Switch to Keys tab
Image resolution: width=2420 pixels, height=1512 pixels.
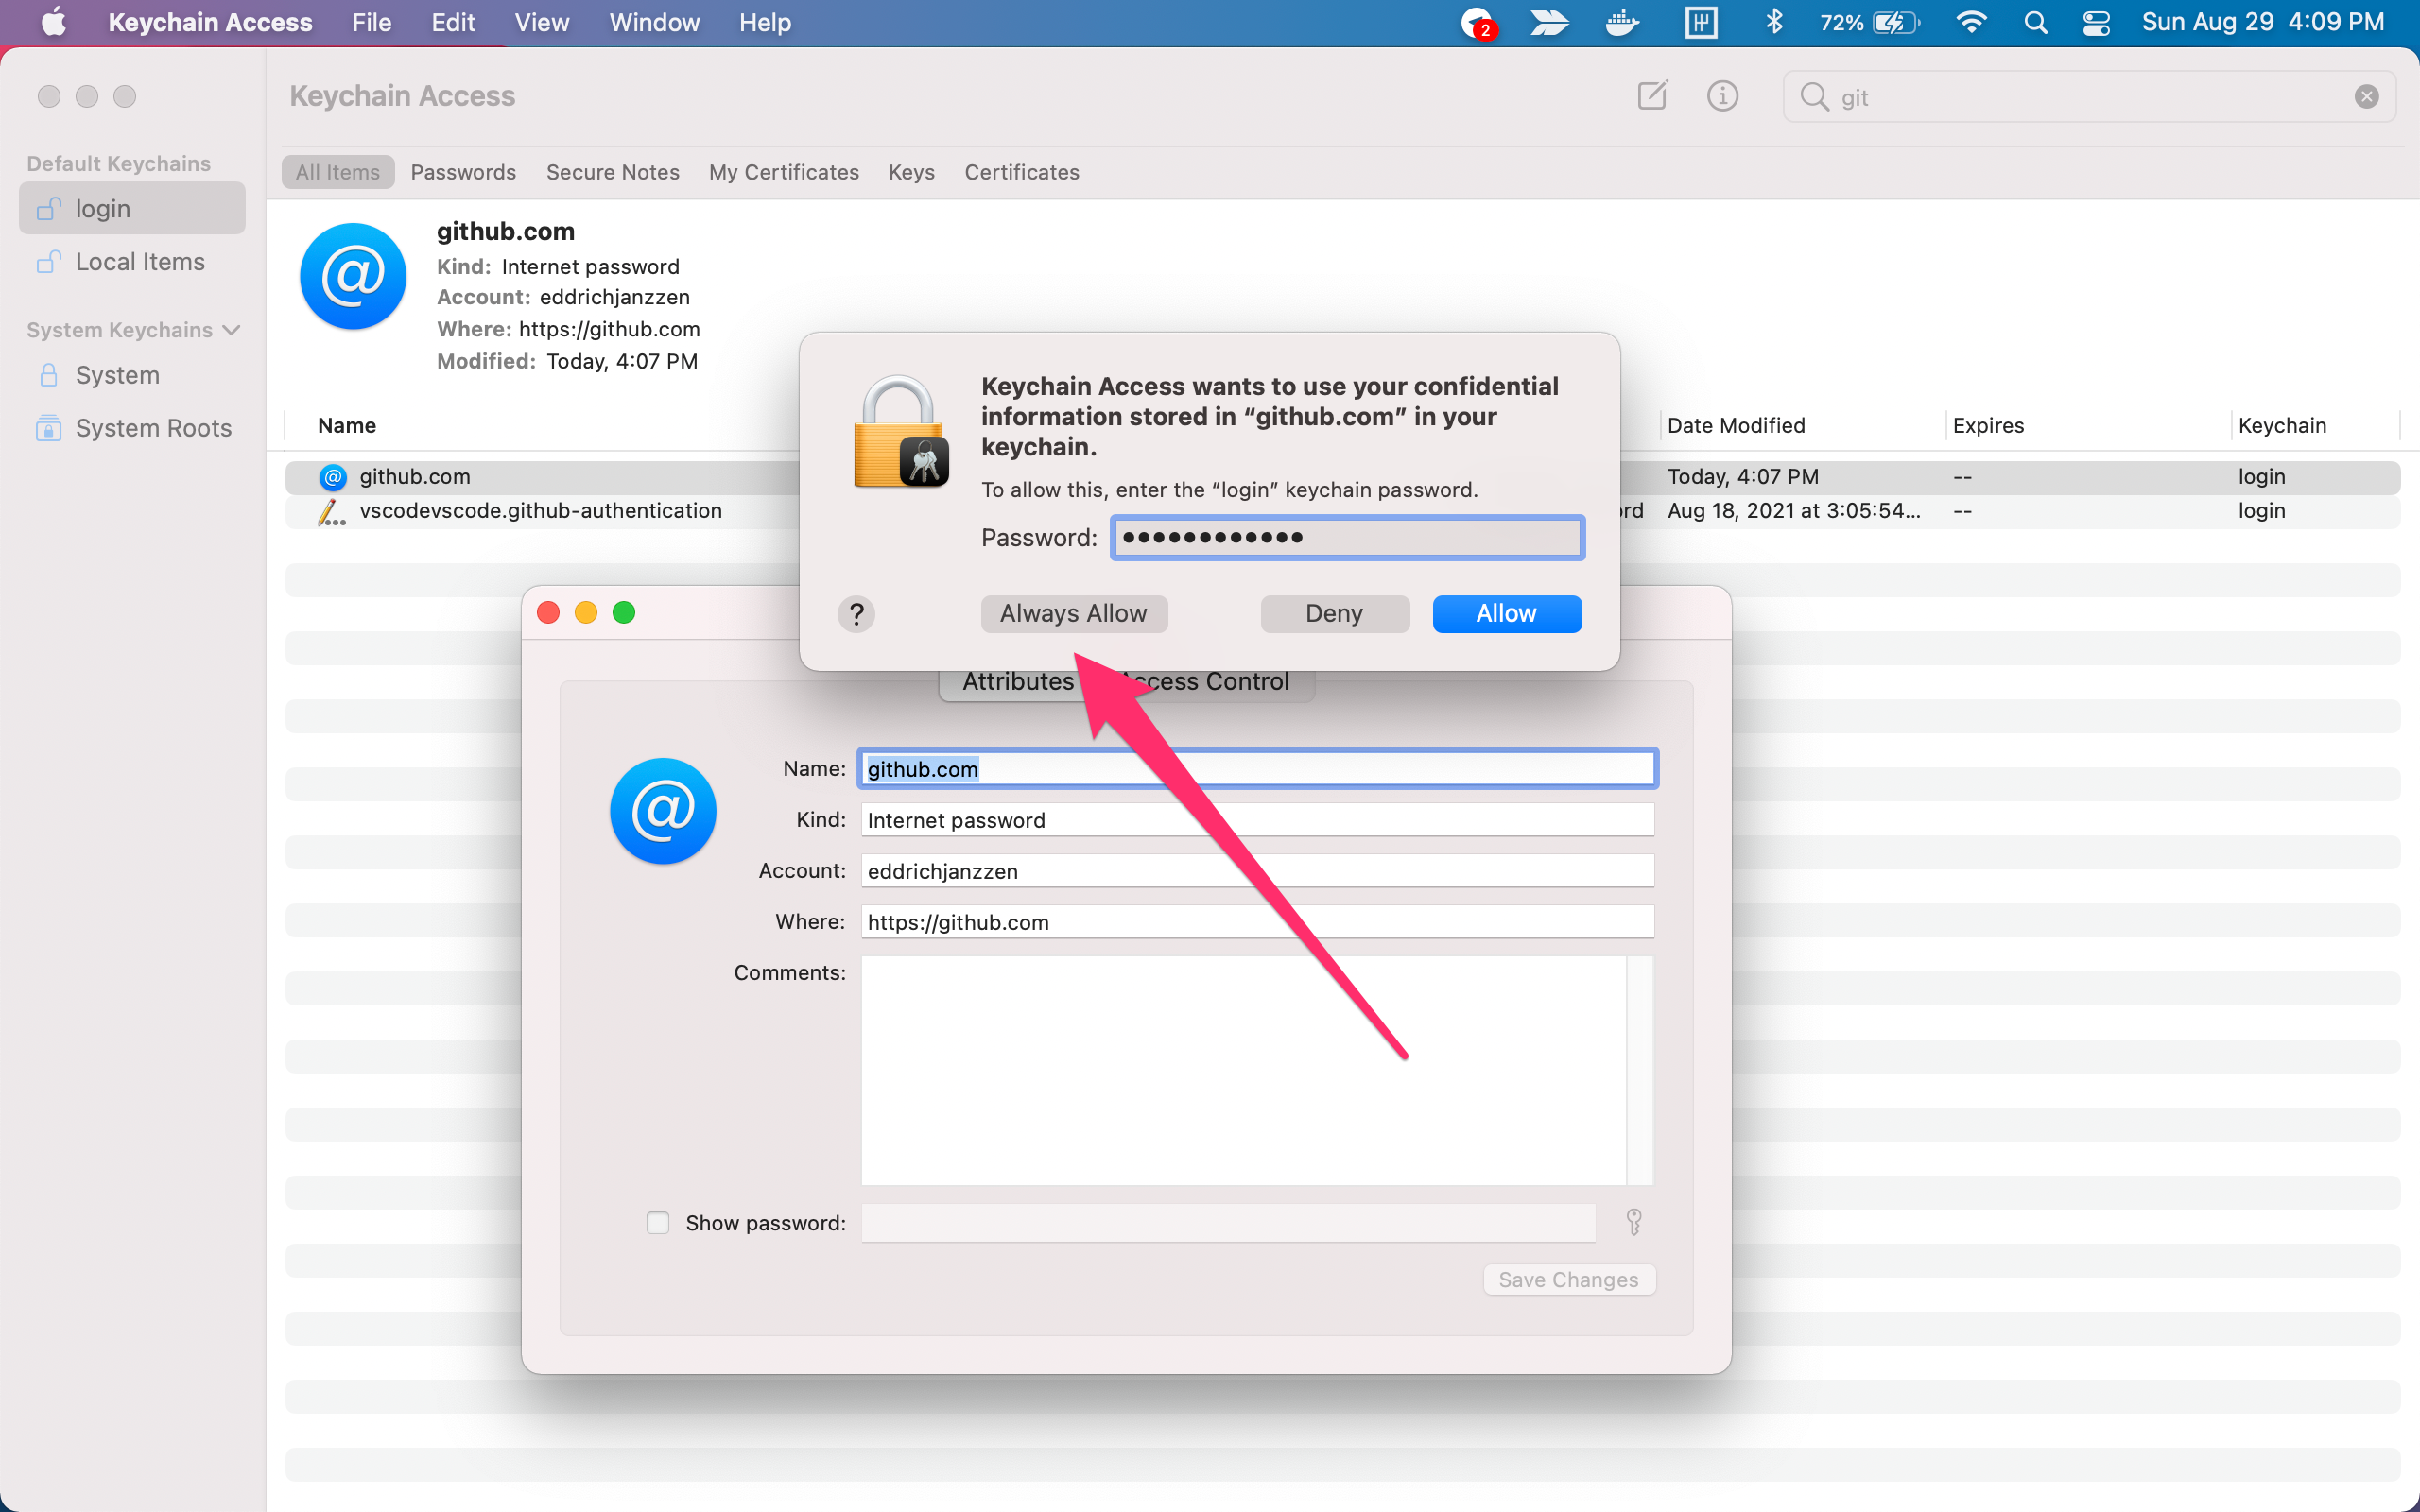(x=911, y=172)
